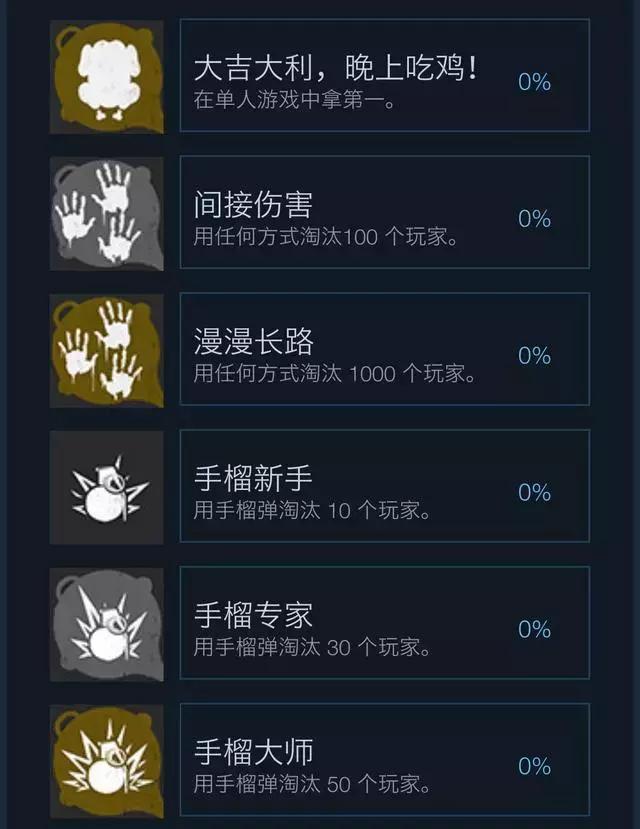Click the 0% progress for 漫漫长路
The image size is (640, 829).
(x=534, y=355)
